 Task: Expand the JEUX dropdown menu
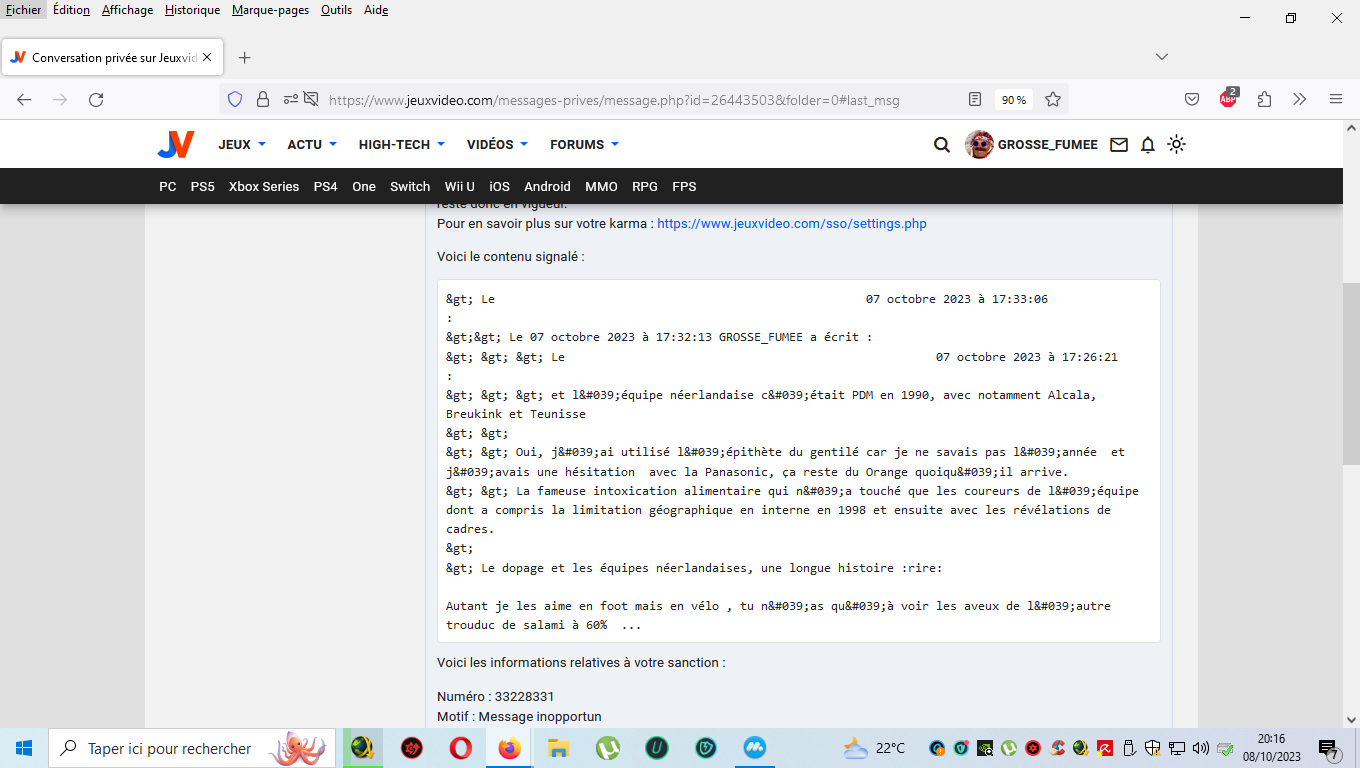[x=242, y=145]
